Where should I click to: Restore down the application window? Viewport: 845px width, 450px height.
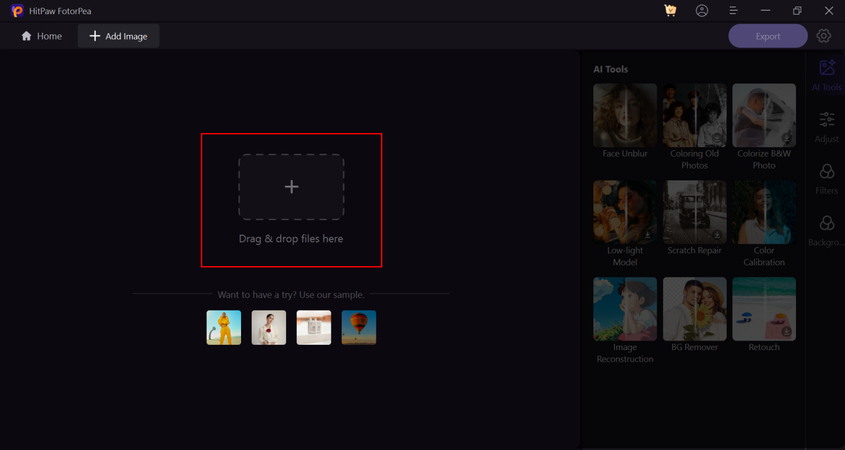[797, 11]
